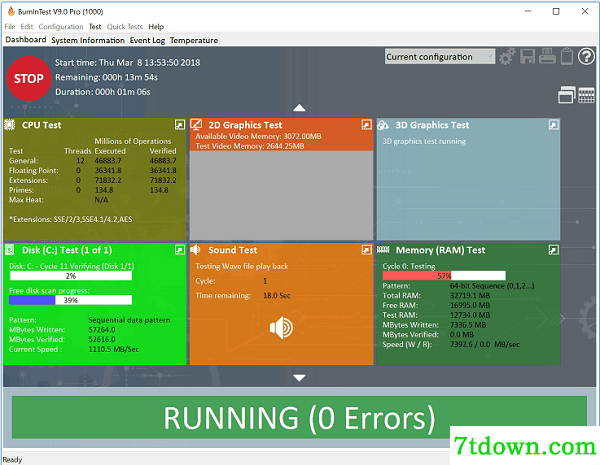Click the 3D shapes icon in 3D Graphics Test
This screenshot has width=600, height=465.
tap(383, 125)
